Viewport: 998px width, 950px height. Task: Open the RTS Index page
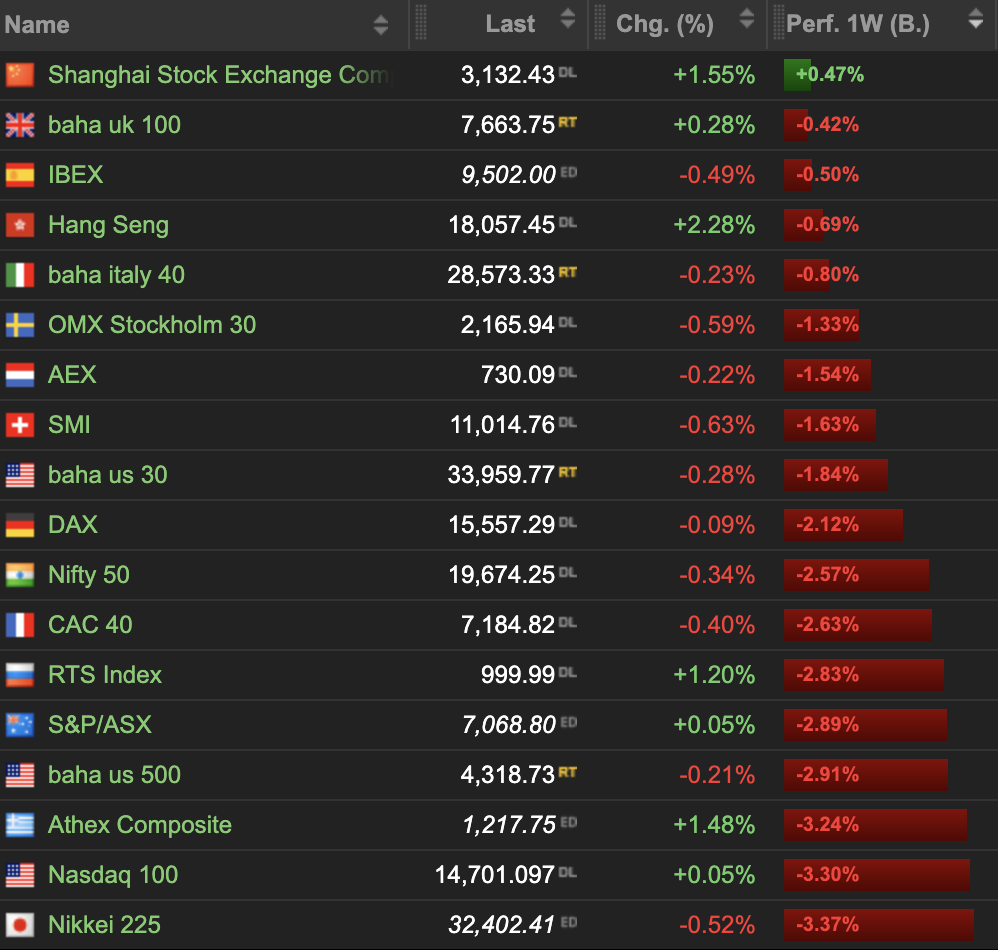(105, 675)
